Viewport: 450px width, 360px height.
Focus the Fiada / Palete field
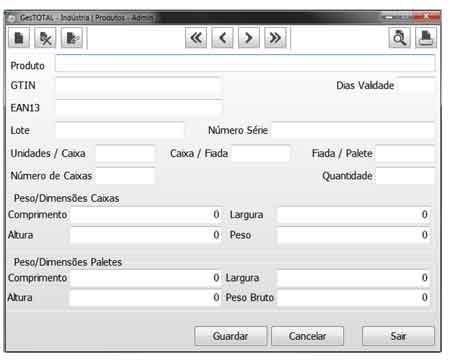(x=406, y=153)
